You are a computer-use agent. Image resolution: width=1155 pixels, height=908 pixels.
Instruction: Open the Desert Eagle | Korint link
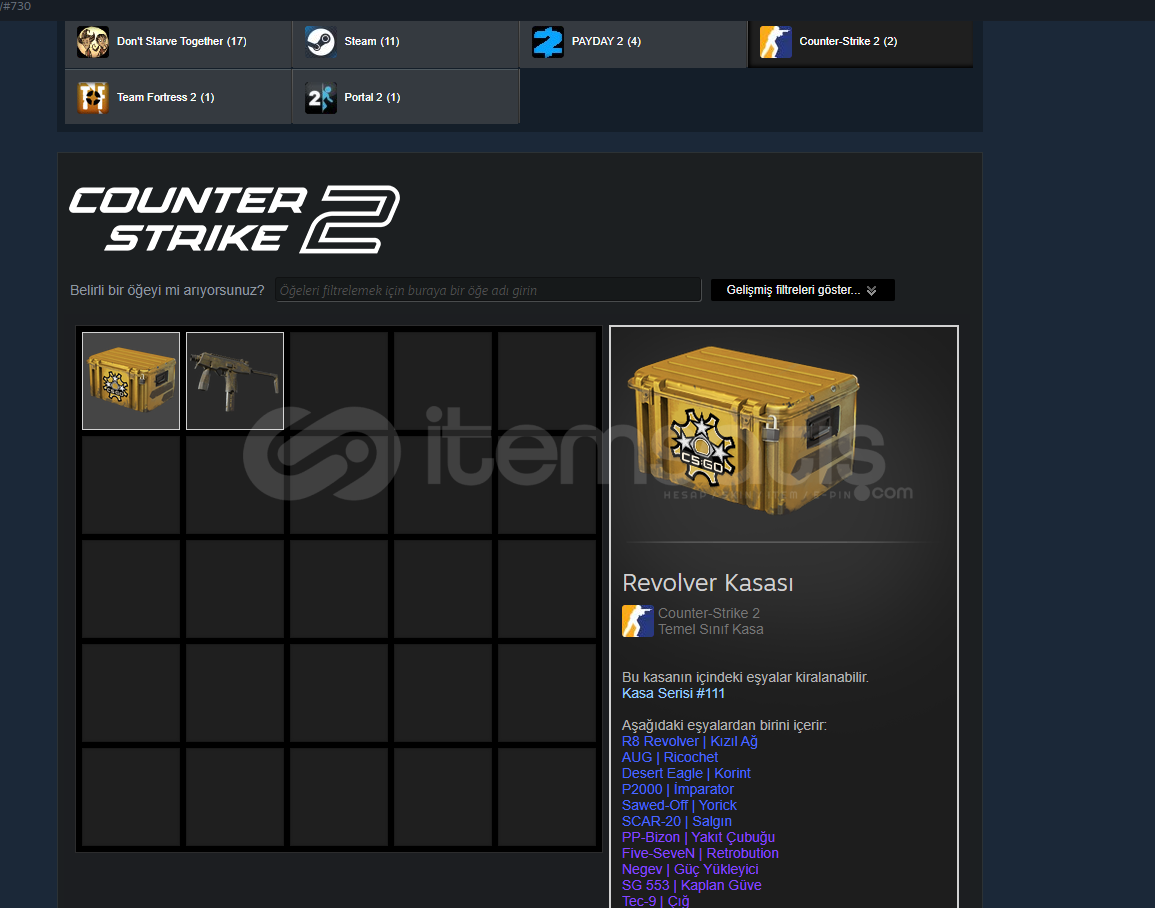pyautogui.click(x=686, y=773)
